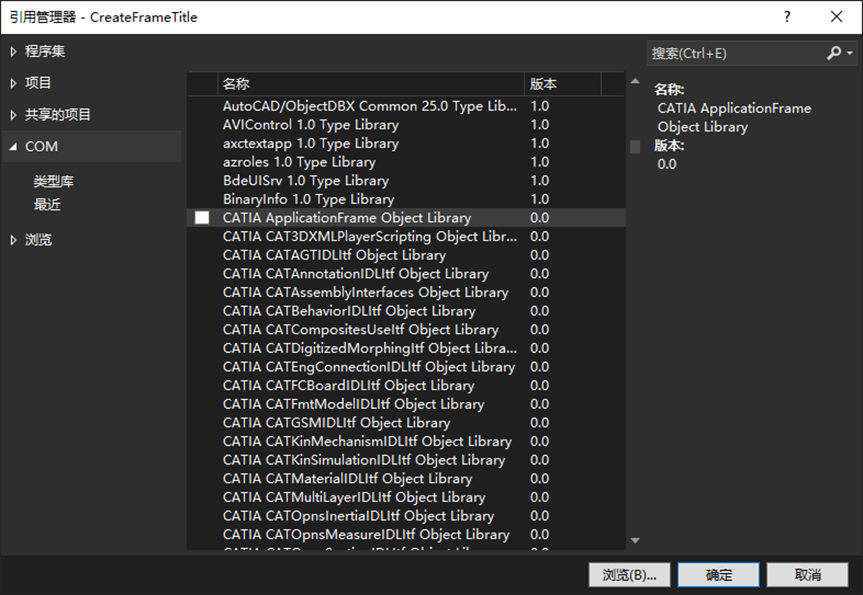Select CATIA CATCompositesUseItf Object Library row
This screenshot has width=863, height=595.
[406, 330]
